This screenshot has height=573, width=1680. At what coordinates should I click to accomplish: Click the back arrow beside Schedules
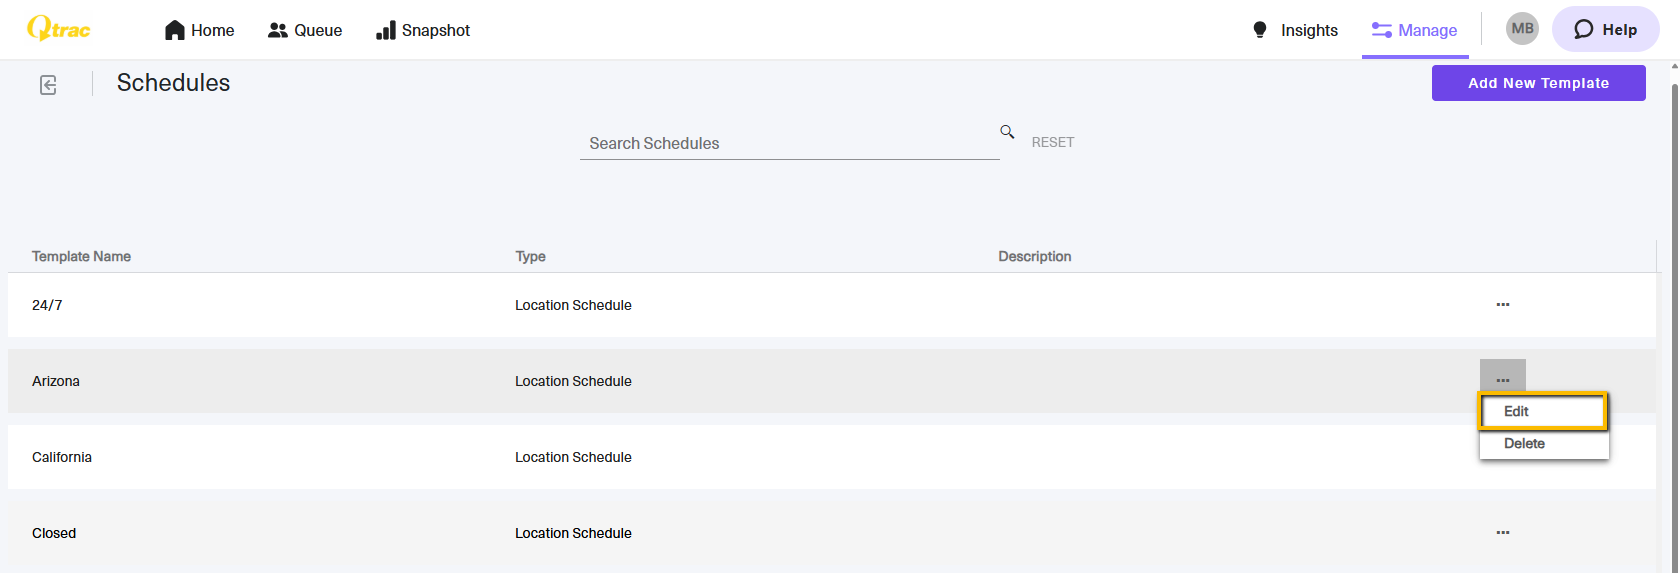pyautogui.click(x=48, y=85)
